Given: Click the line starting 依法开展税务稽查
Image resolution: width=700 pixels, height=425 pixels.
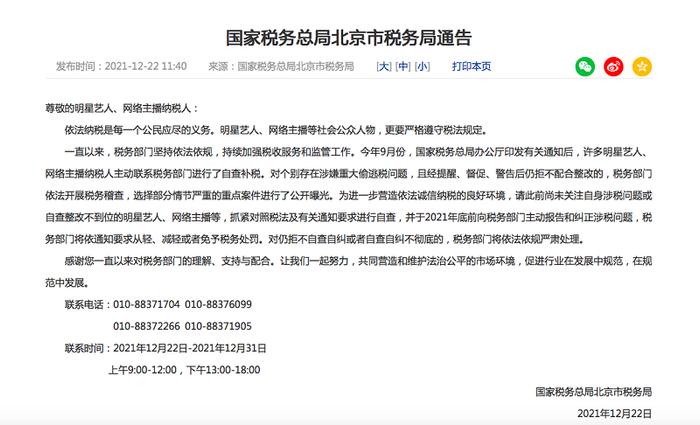Looking at the screenshot, I should pyautogui.click(x=349, y=196).
